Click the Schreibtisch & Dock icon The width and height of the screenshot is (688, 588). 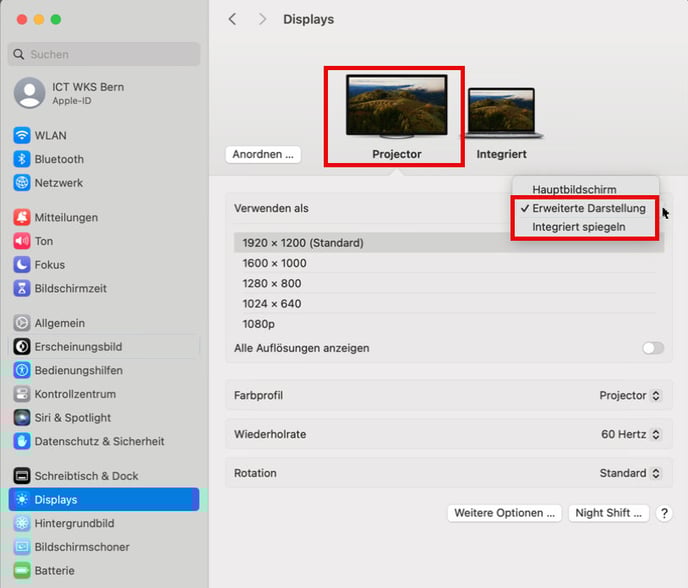(22, 476)
